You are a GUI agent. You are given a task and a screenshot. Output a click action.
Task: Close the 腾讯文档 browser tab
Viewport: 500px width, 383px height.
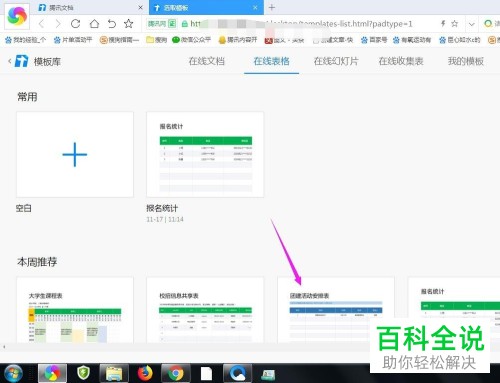pyautogui.click(x=140, y=7)
